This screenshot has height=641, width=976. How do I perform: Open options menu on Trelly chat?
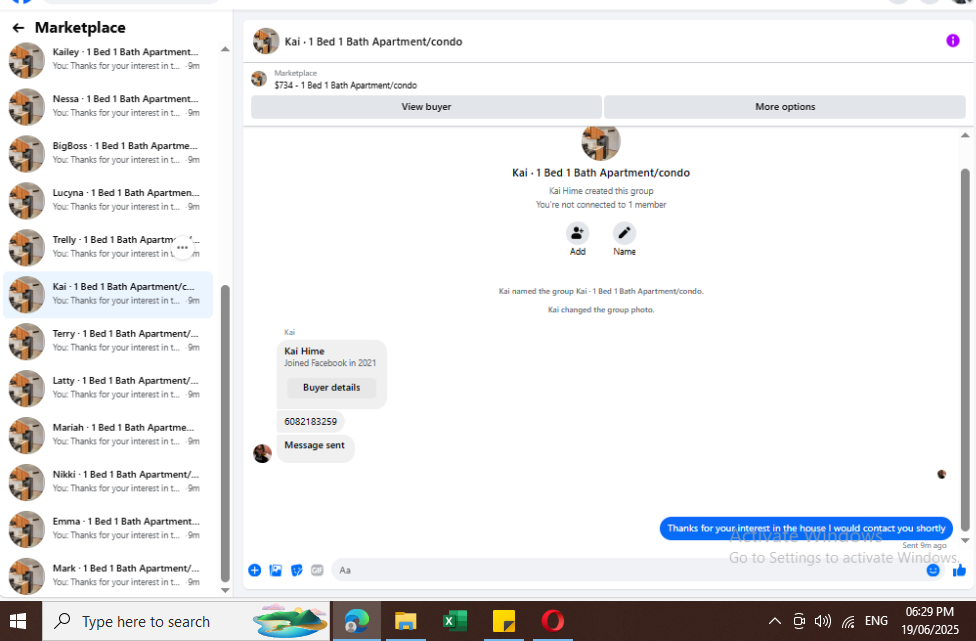[182, 248]
